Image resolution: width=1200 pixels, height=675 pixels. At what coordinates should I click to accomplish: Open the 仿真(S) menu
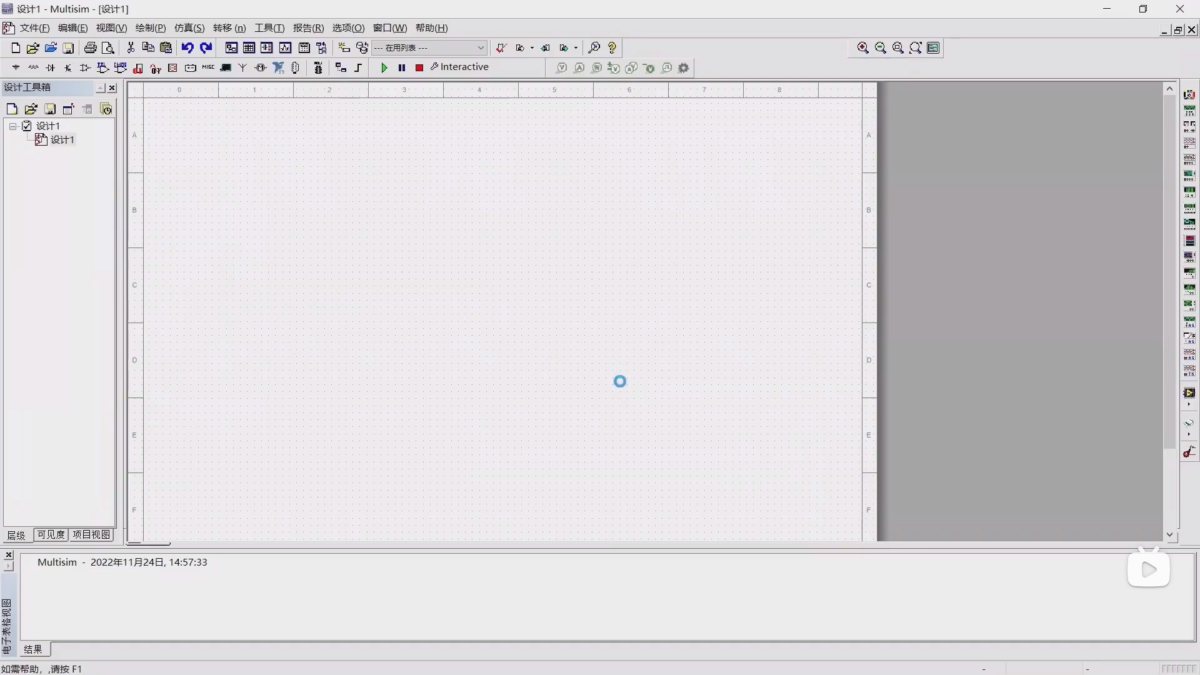(189, 28)
